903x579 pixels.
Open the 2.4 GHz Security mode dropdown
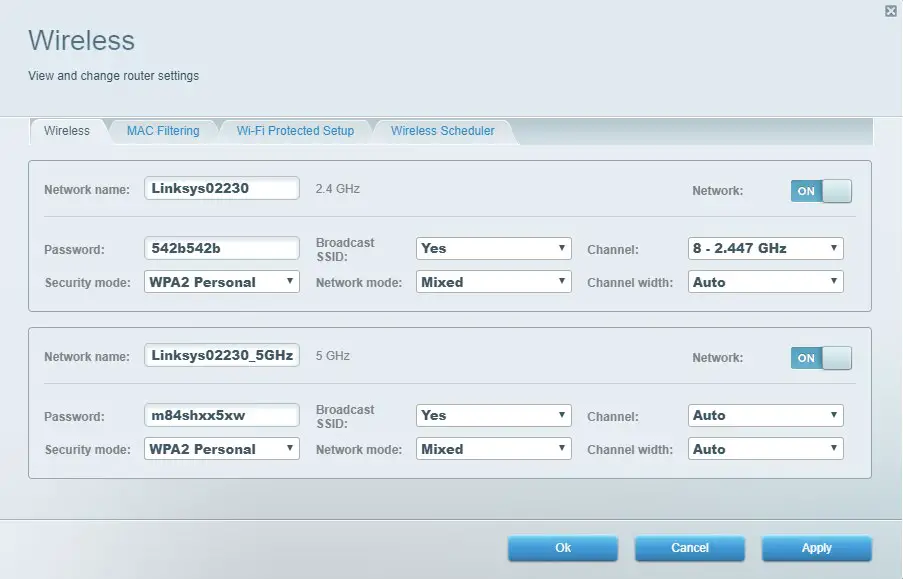coord(222,282)
